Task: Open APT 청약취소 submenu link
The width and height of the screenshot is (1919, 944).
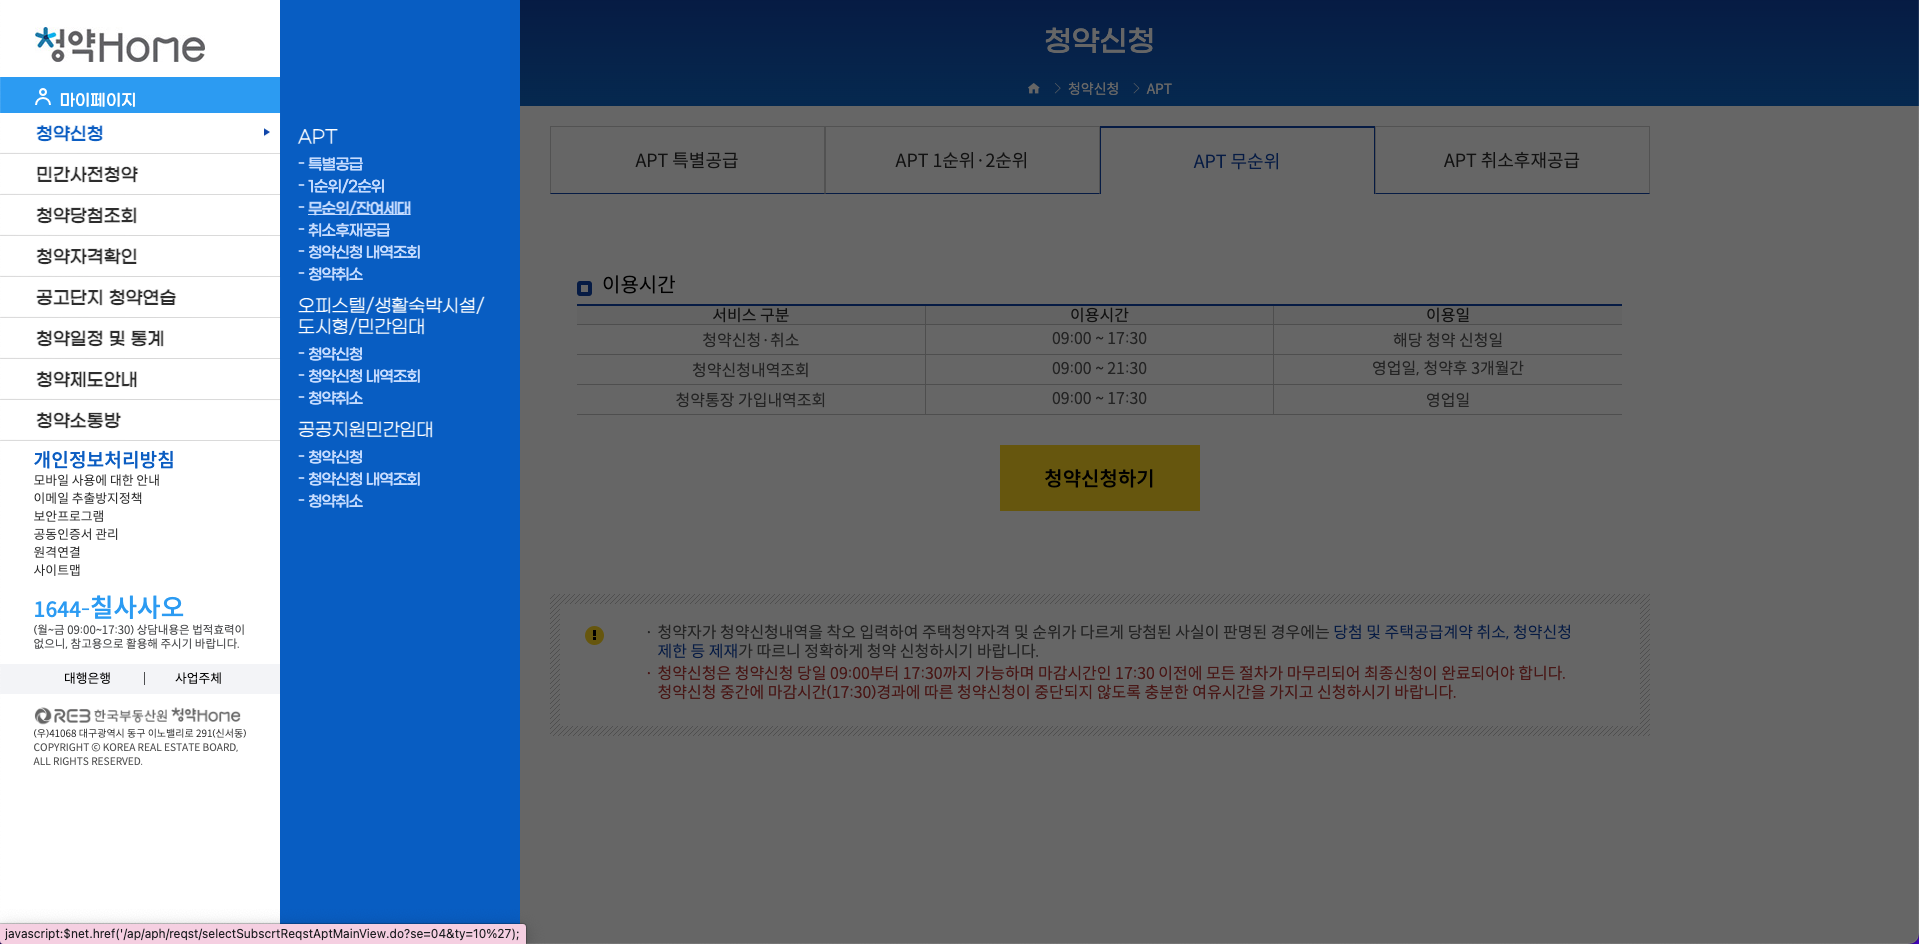Action: click(x=335, y=274)
